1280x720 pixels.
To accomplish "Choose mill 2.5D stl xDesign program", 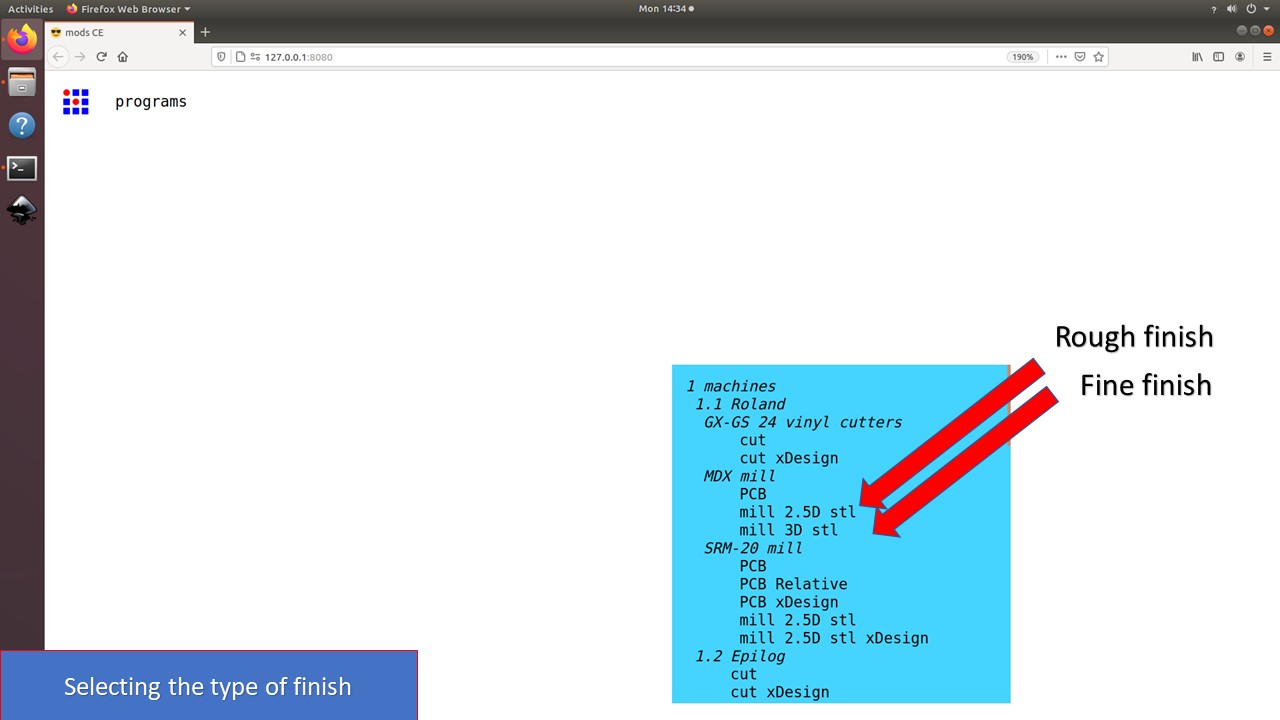I will (x=834, y=638).
